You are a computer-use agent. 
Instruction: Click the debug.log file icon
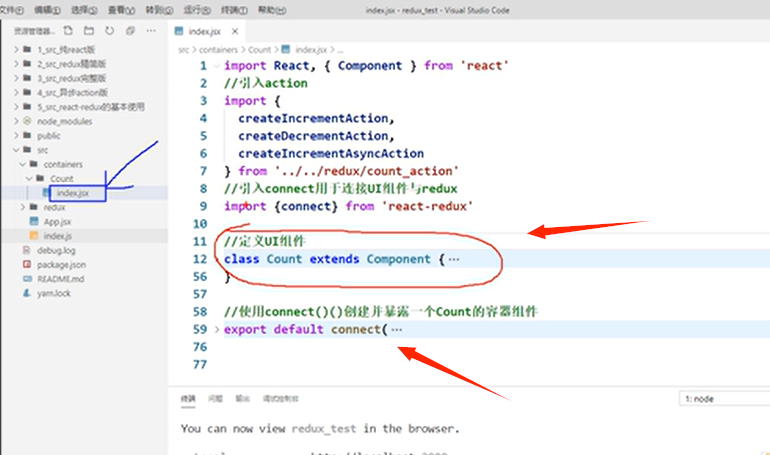pos(27,250)
